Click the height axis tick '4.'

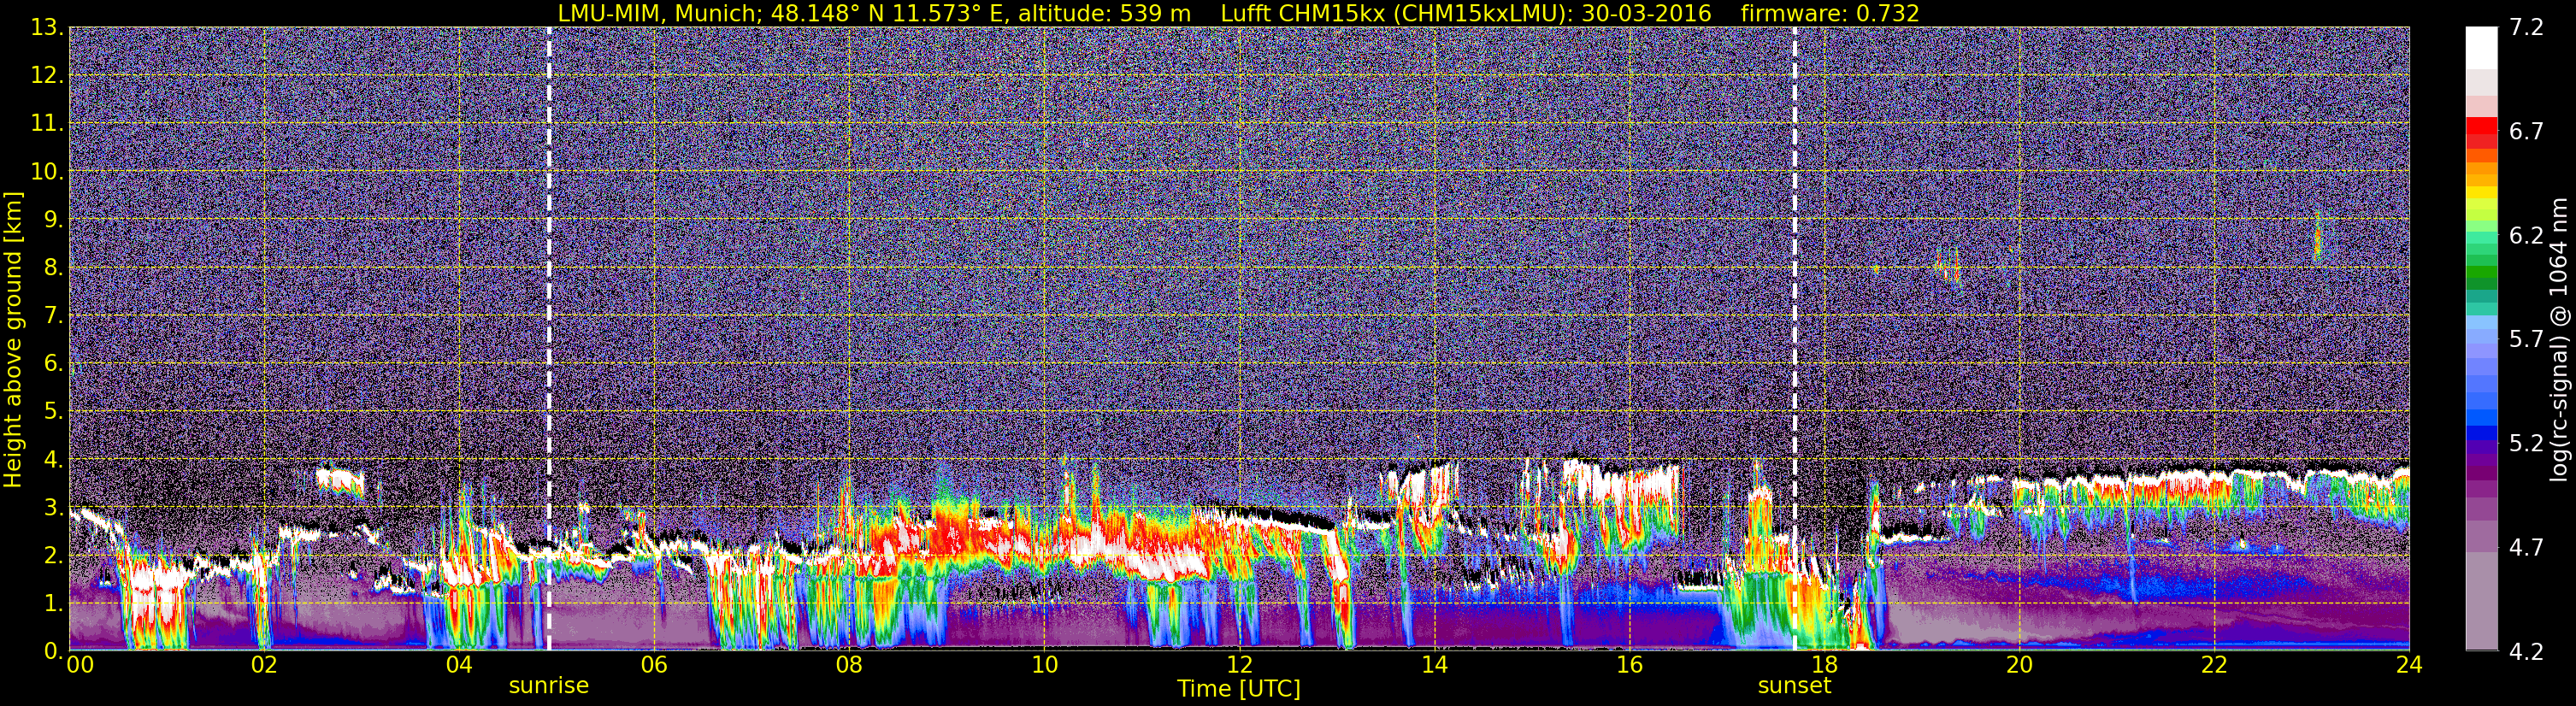tap(53, 460)
